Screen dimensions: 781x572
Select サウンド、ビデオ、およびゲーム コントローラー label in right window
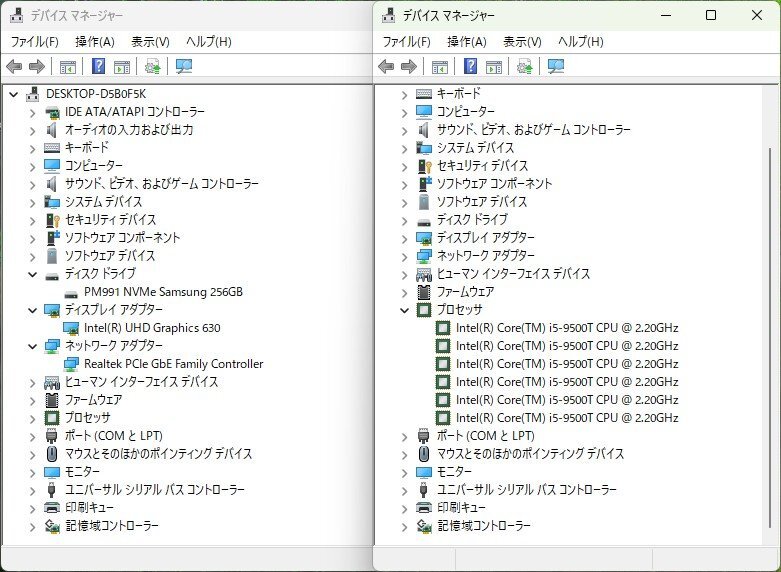[x=533, y=130]
